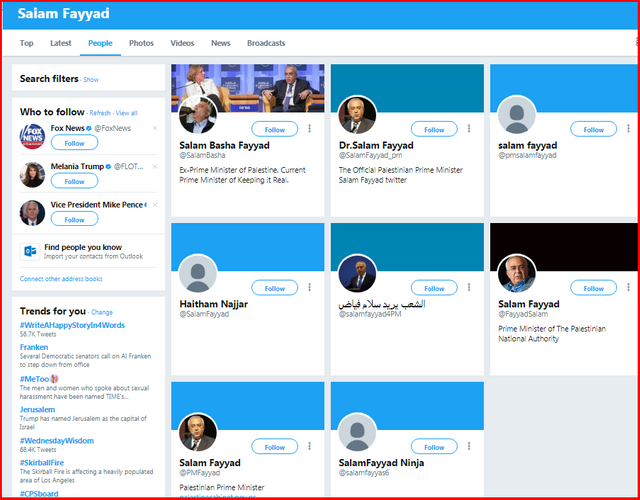Click the @SalamBasha handle

(x=202, y=155)
